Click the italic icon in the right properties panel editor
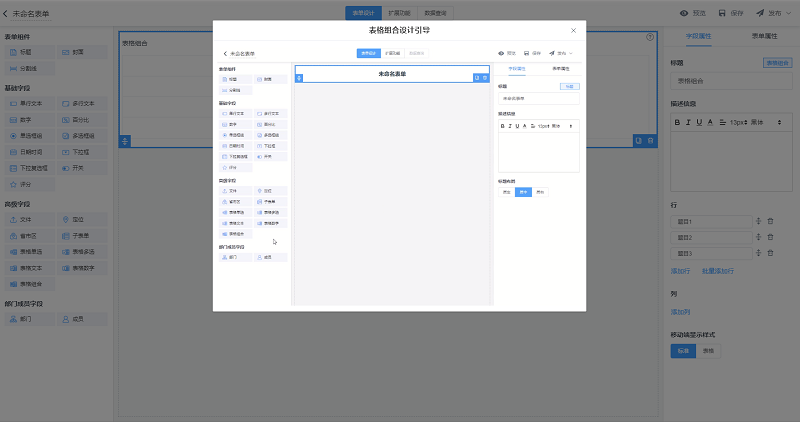The width and height of the screenshot is (800, 422). [687, 122]
